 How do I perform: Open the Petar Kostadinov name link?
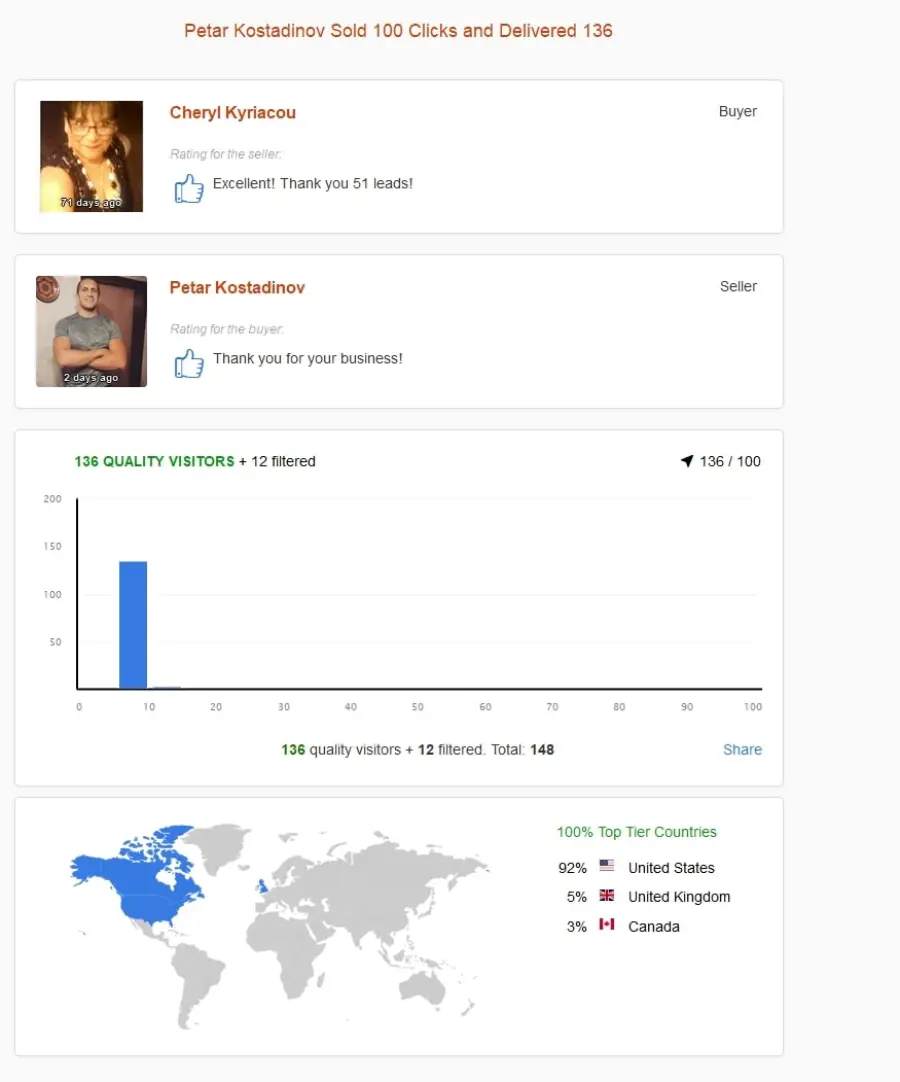(237, 288)
